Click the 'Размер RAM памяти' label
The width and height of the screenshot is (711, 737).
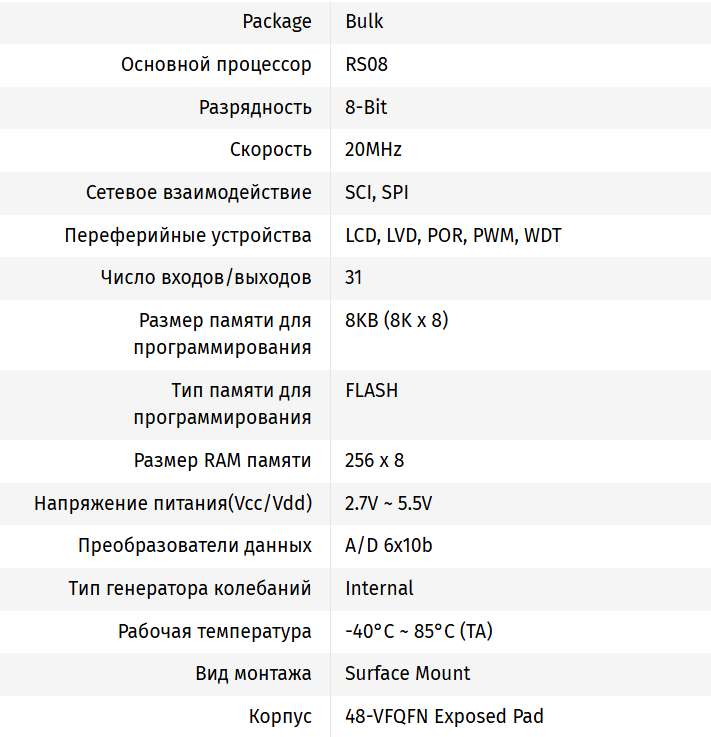[223, 461]
